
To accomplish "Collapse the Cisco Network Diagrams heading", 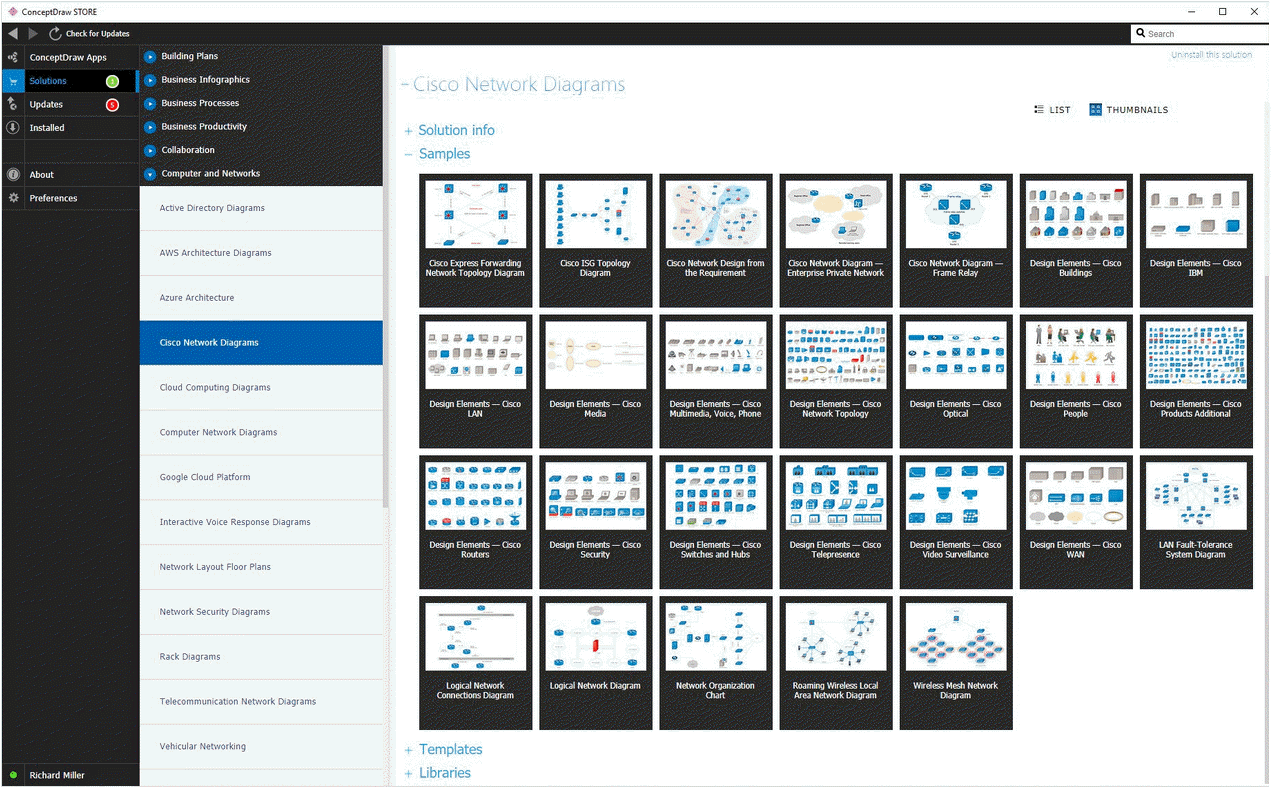I will pyautogui.click(x=405, y=85).
